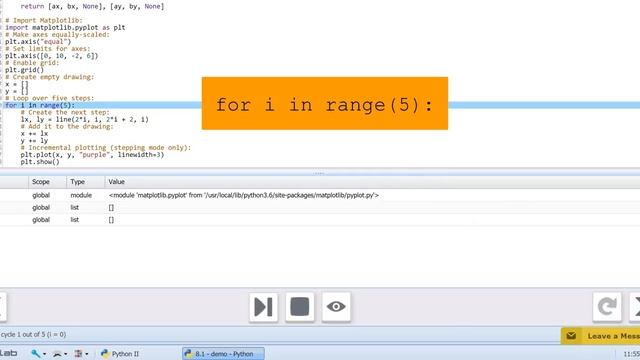Click the plt.axis([0, 10, -2, 6]) code line
Screen dimensions: 640x360
51,56
